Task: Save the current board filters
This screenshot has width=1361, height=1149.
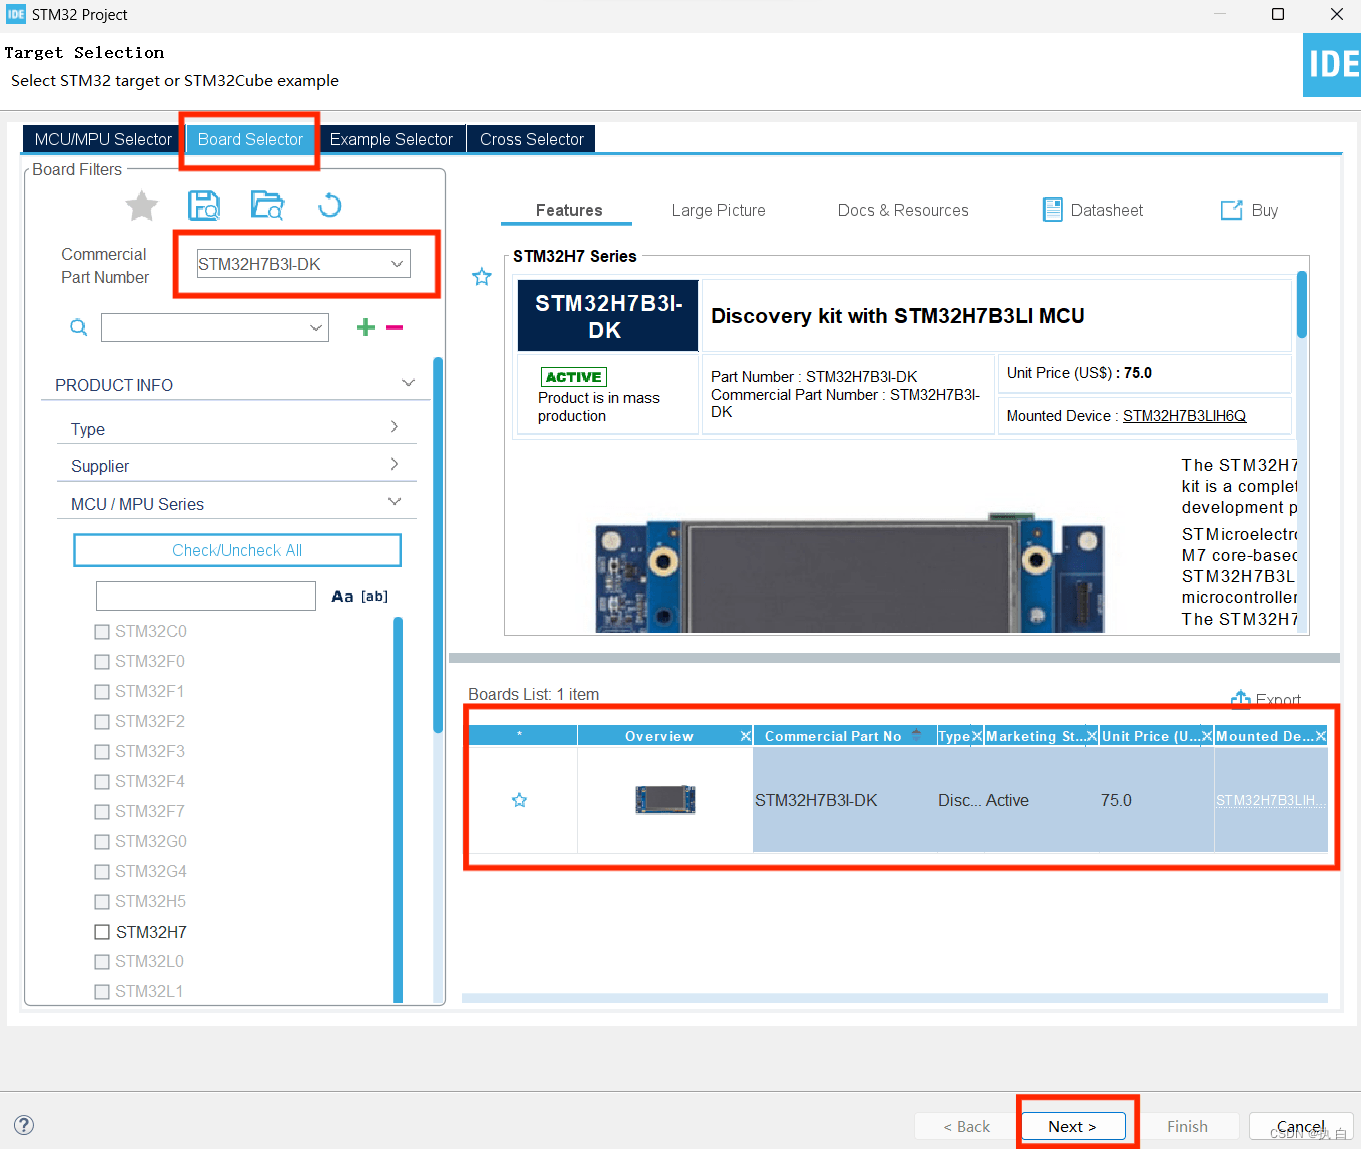Action: click(x=203, y=205)
